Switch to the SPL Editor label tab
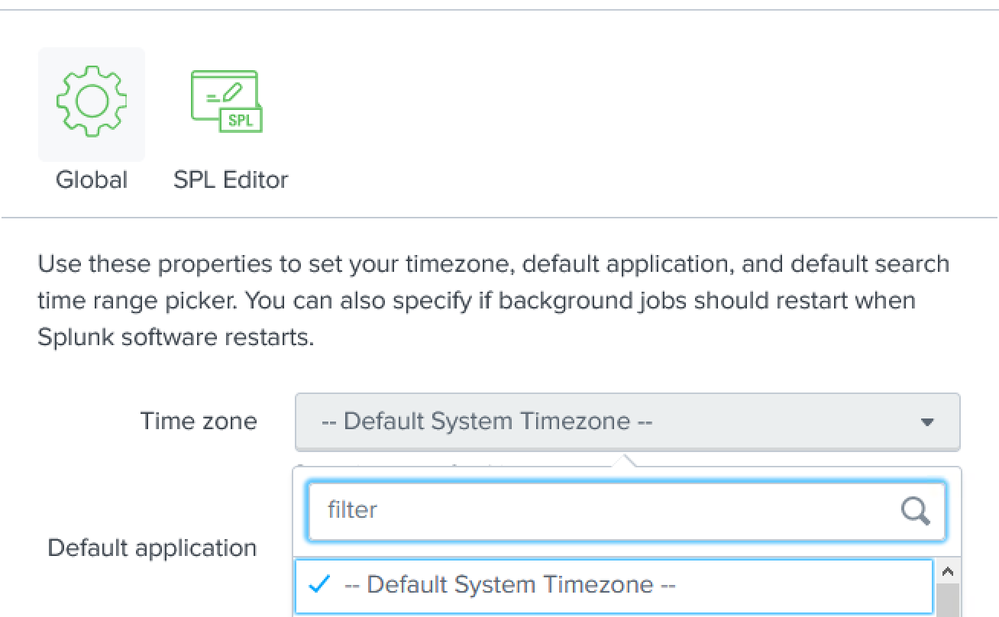The width and height of the screenshot is (999, 617). (231, 181)
